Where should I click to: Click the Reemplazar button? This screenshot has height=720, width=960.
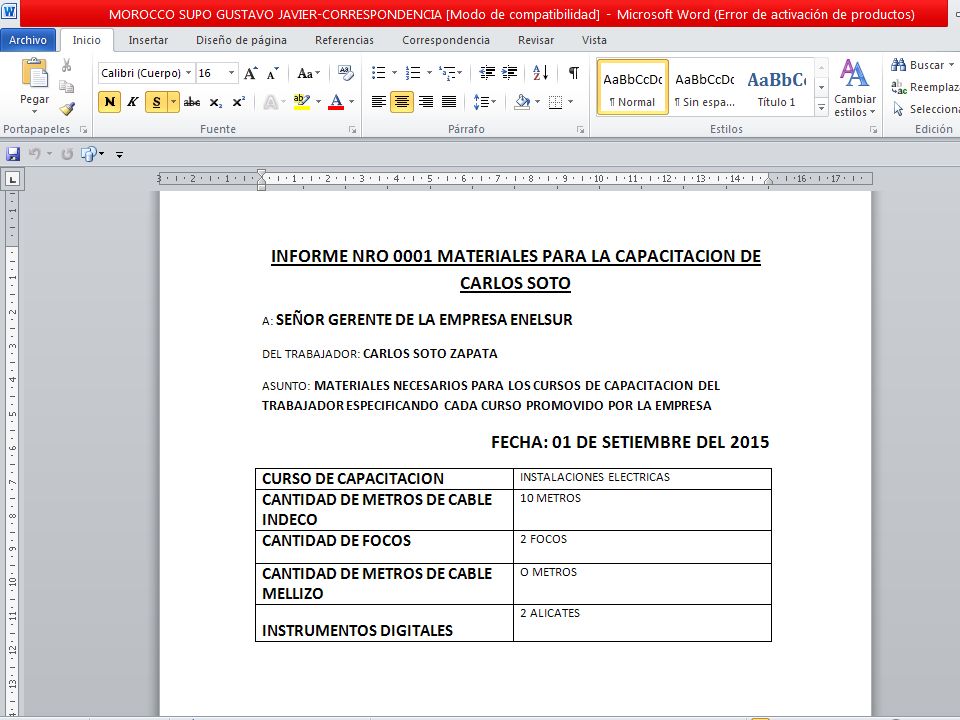(x=924, y=87)
